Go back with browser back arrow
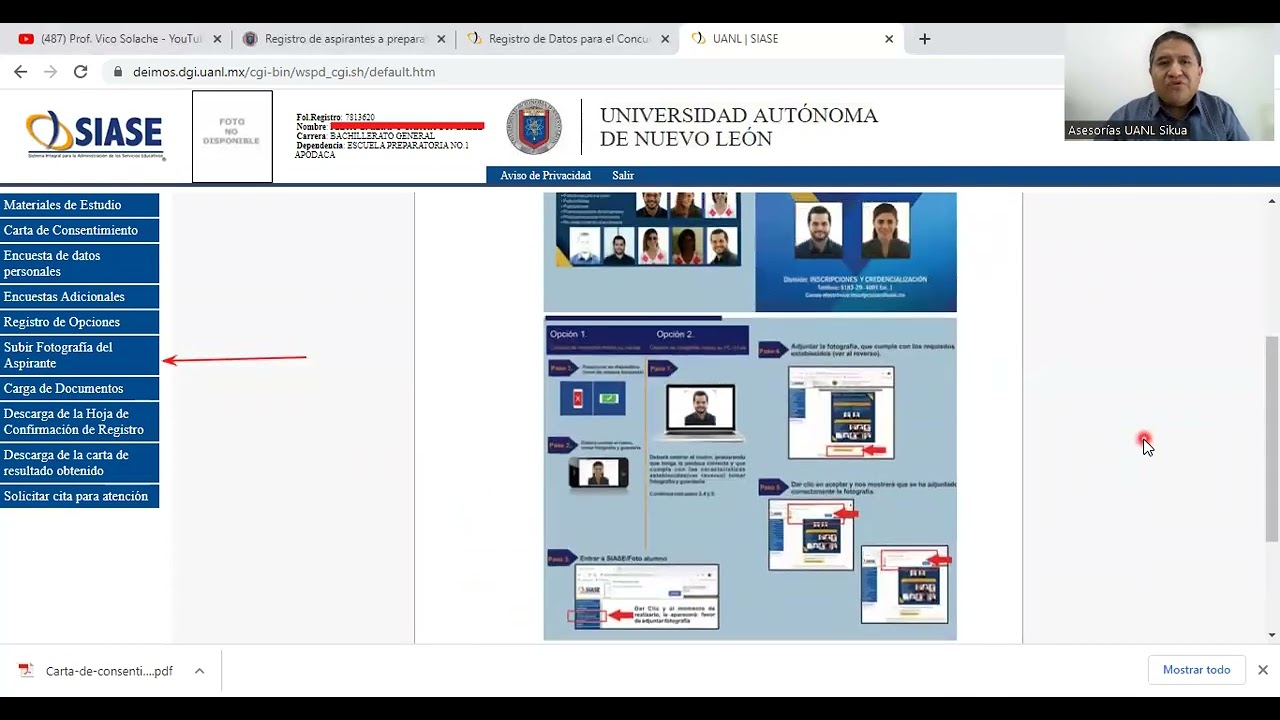 point(20,72)
